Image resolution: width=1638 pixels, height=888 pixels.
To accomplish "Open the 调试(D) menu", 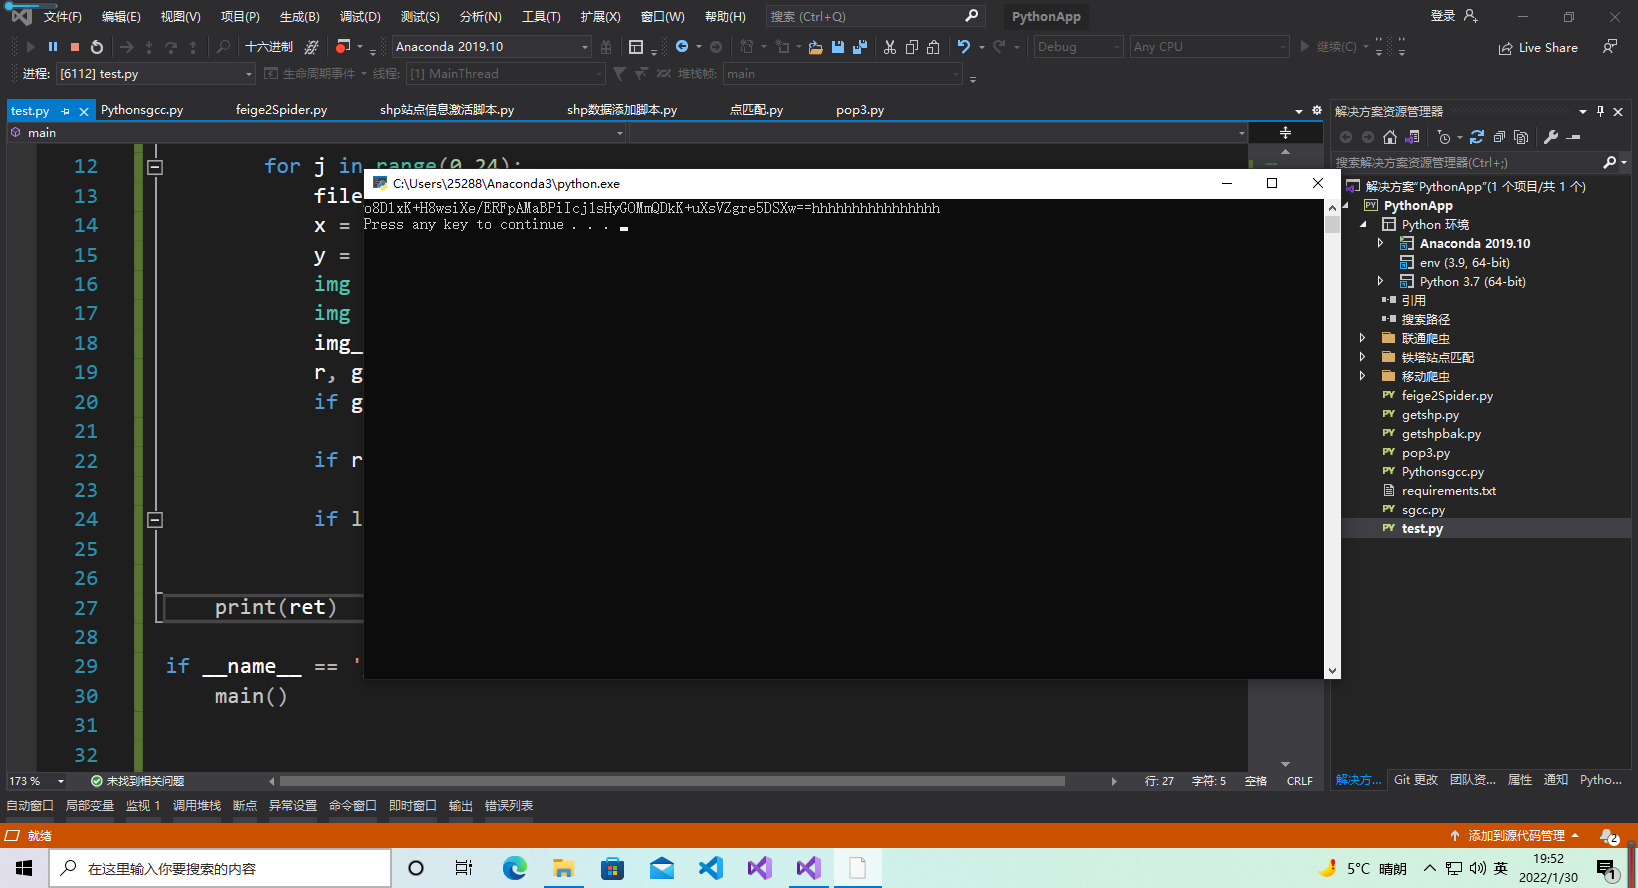I will tap(360, 17).
